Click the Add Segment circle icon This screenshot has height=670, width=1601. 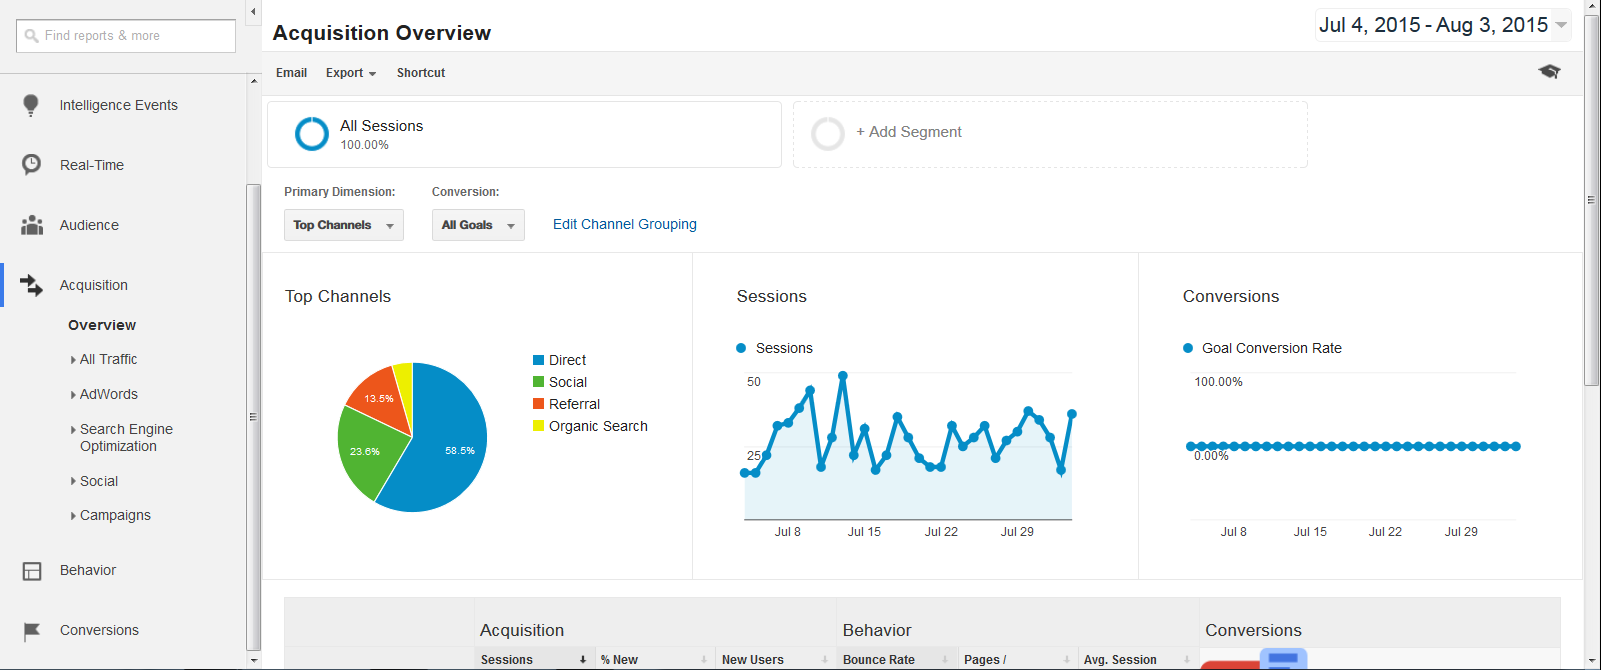(828, 133)
